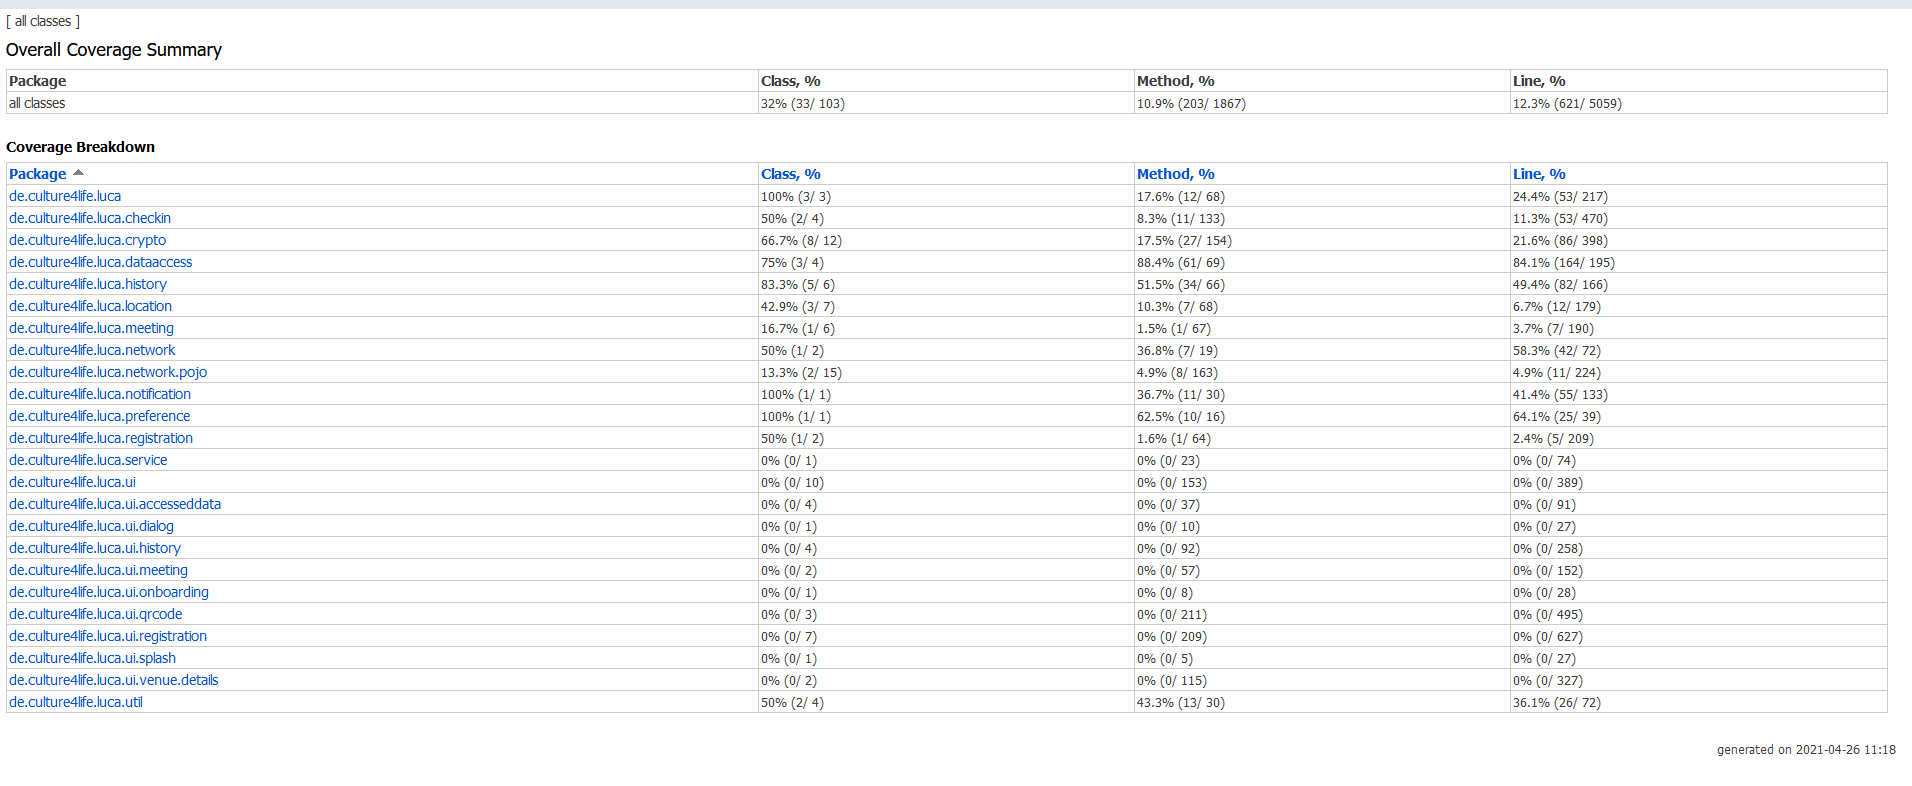
Task: Sort breakdown by Class, % header
Action: click(x=790, y=174)
